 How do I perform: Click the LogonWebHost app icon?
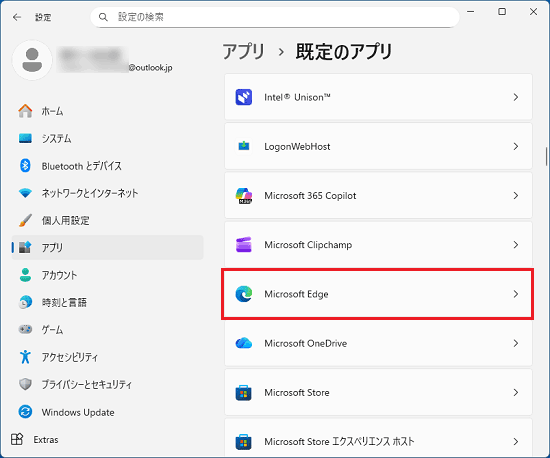coord(243,146)
